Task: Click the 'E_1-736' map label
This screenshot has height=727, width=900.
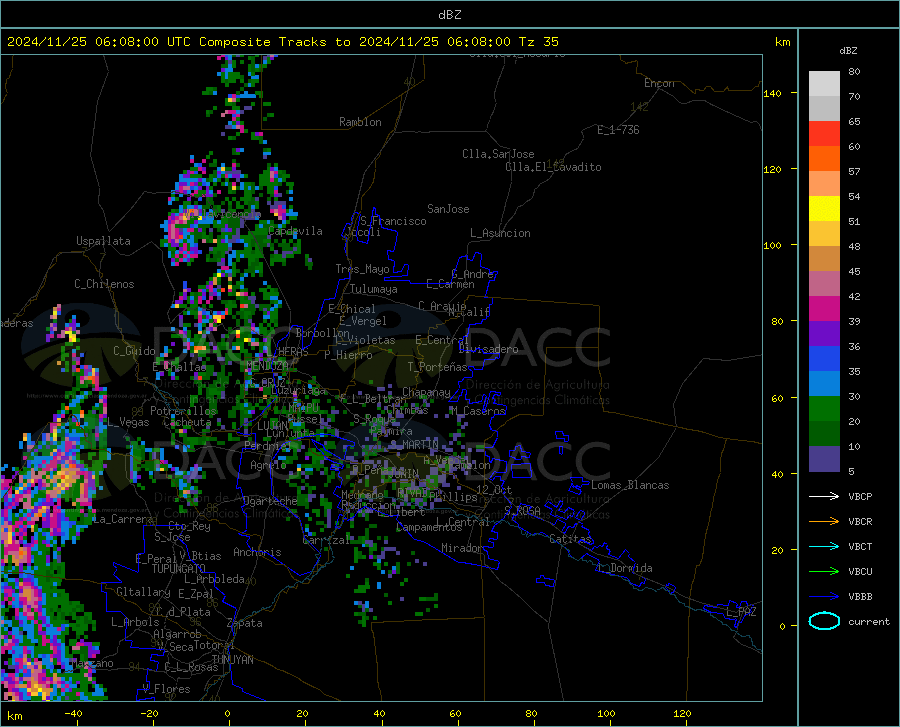Action: coord(618,130)
